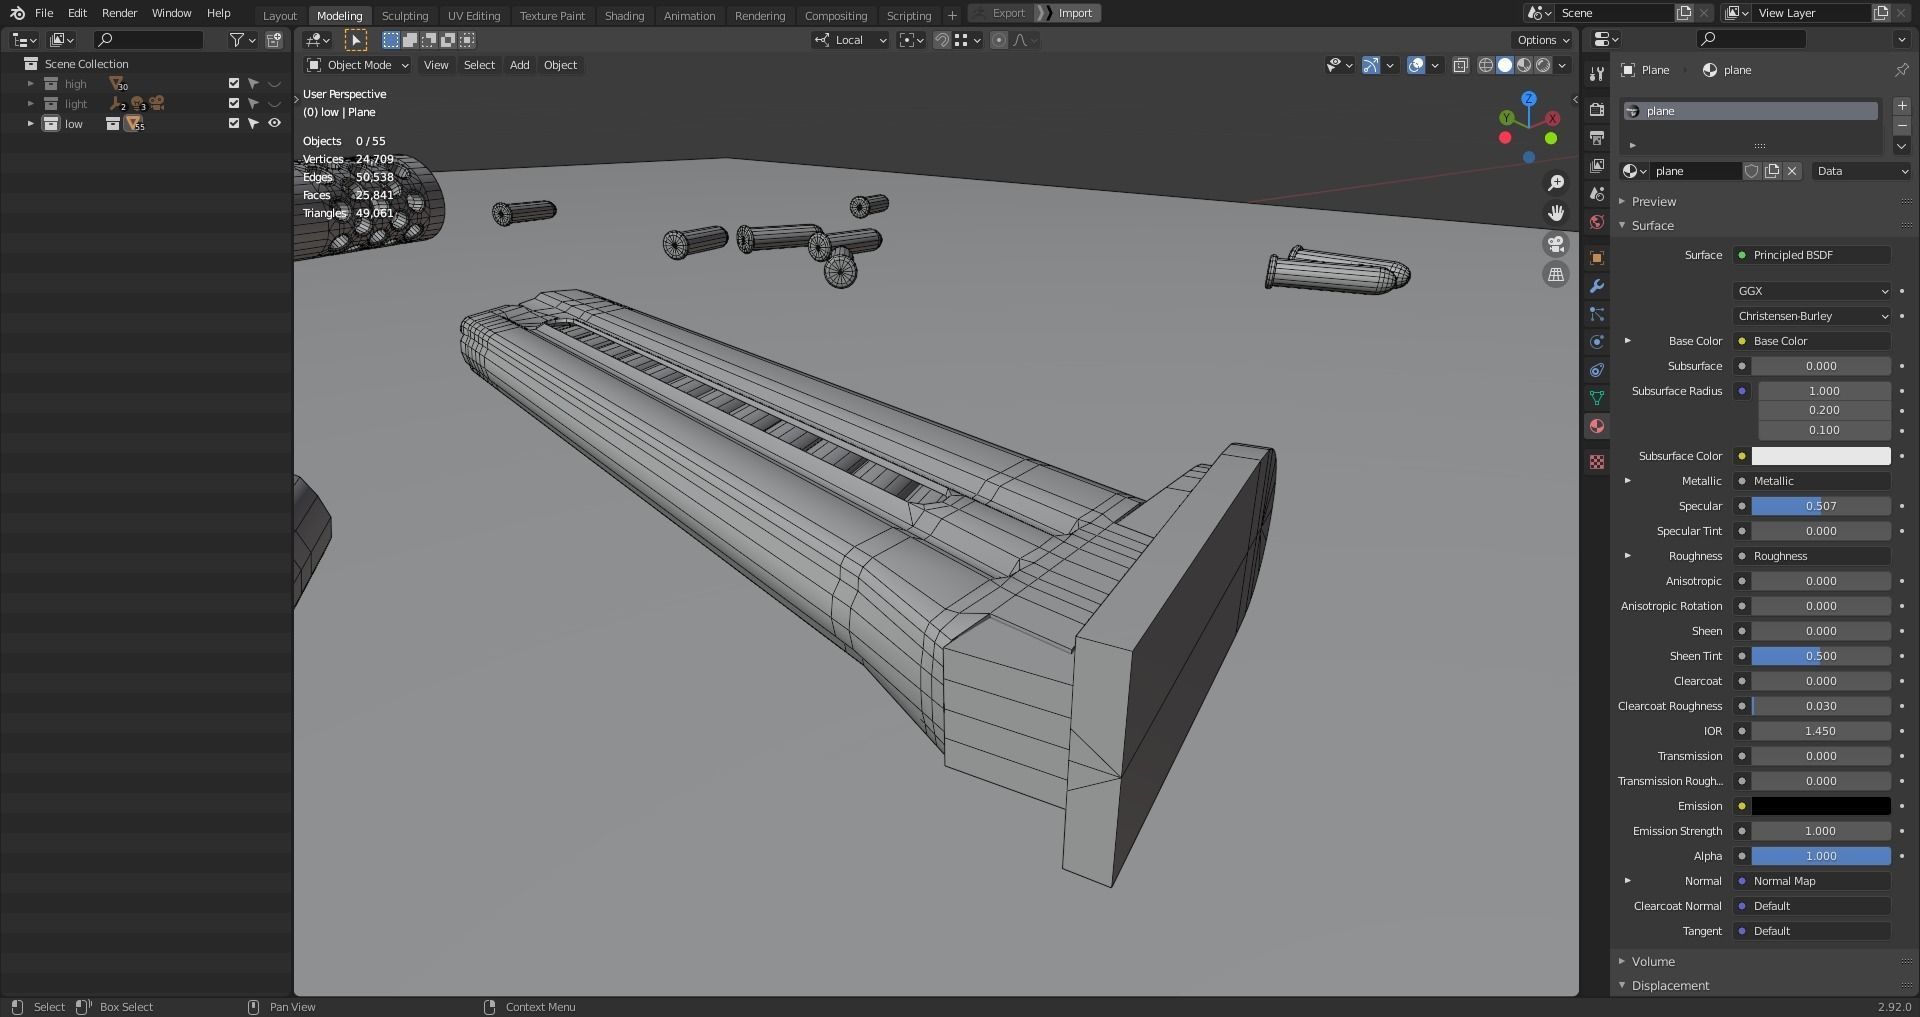This screenshot has width=1920, height=1017.
Task: Open the Tool properties tab
Action: click(1597, 73)
